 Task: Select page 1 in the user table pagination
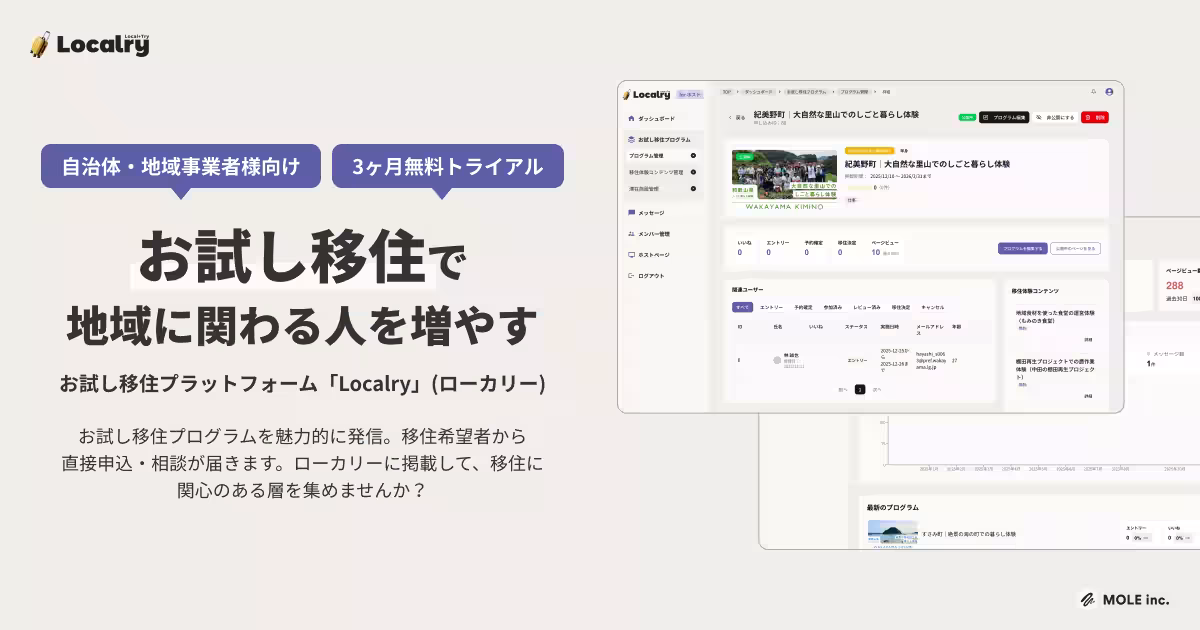click(860, 390)
